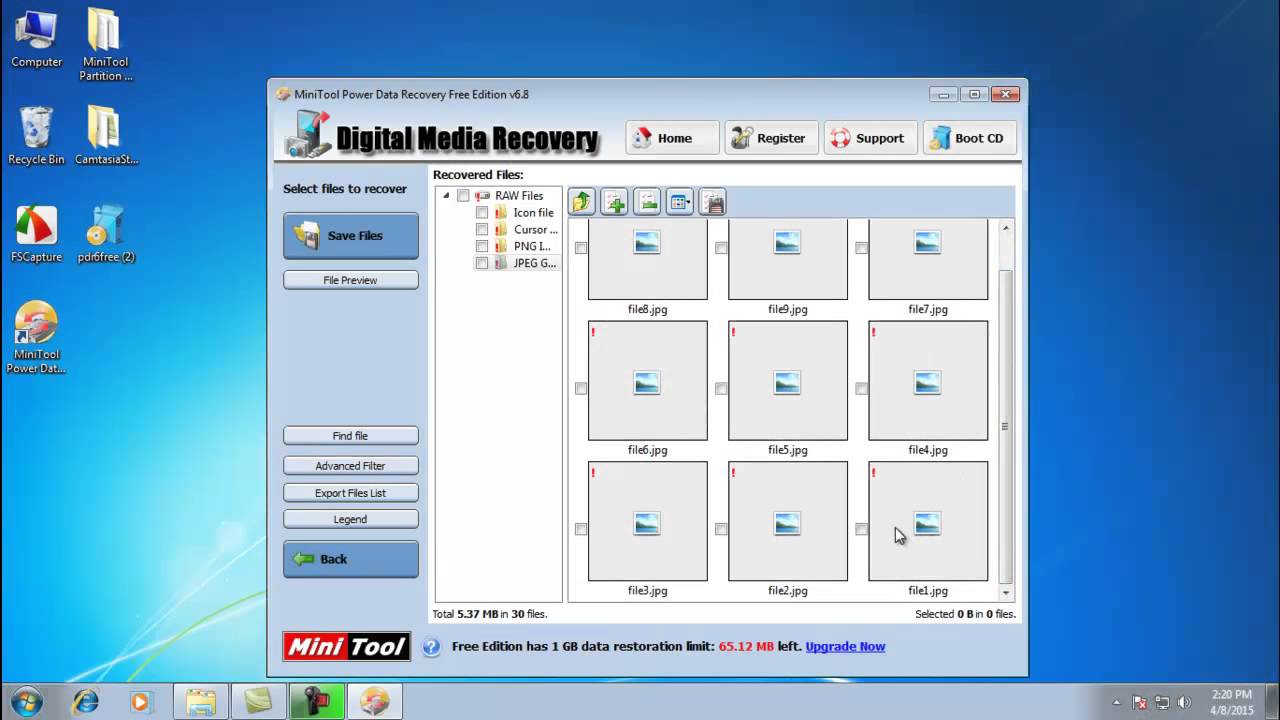The image size is (1280, 720).
Task: Click the Register button in header
Action: (771, 138)
